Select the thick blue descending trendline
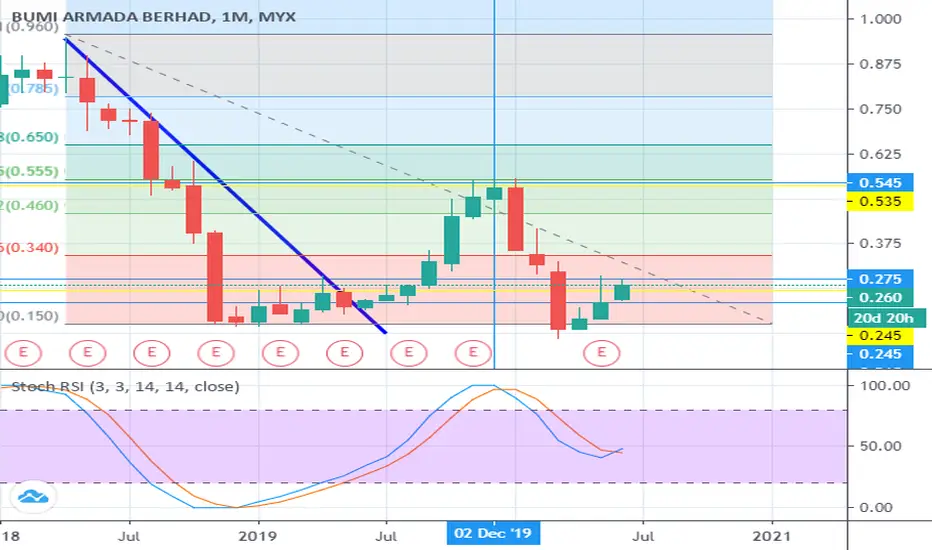Screen dimensions: 932x550 click(226, 186)
